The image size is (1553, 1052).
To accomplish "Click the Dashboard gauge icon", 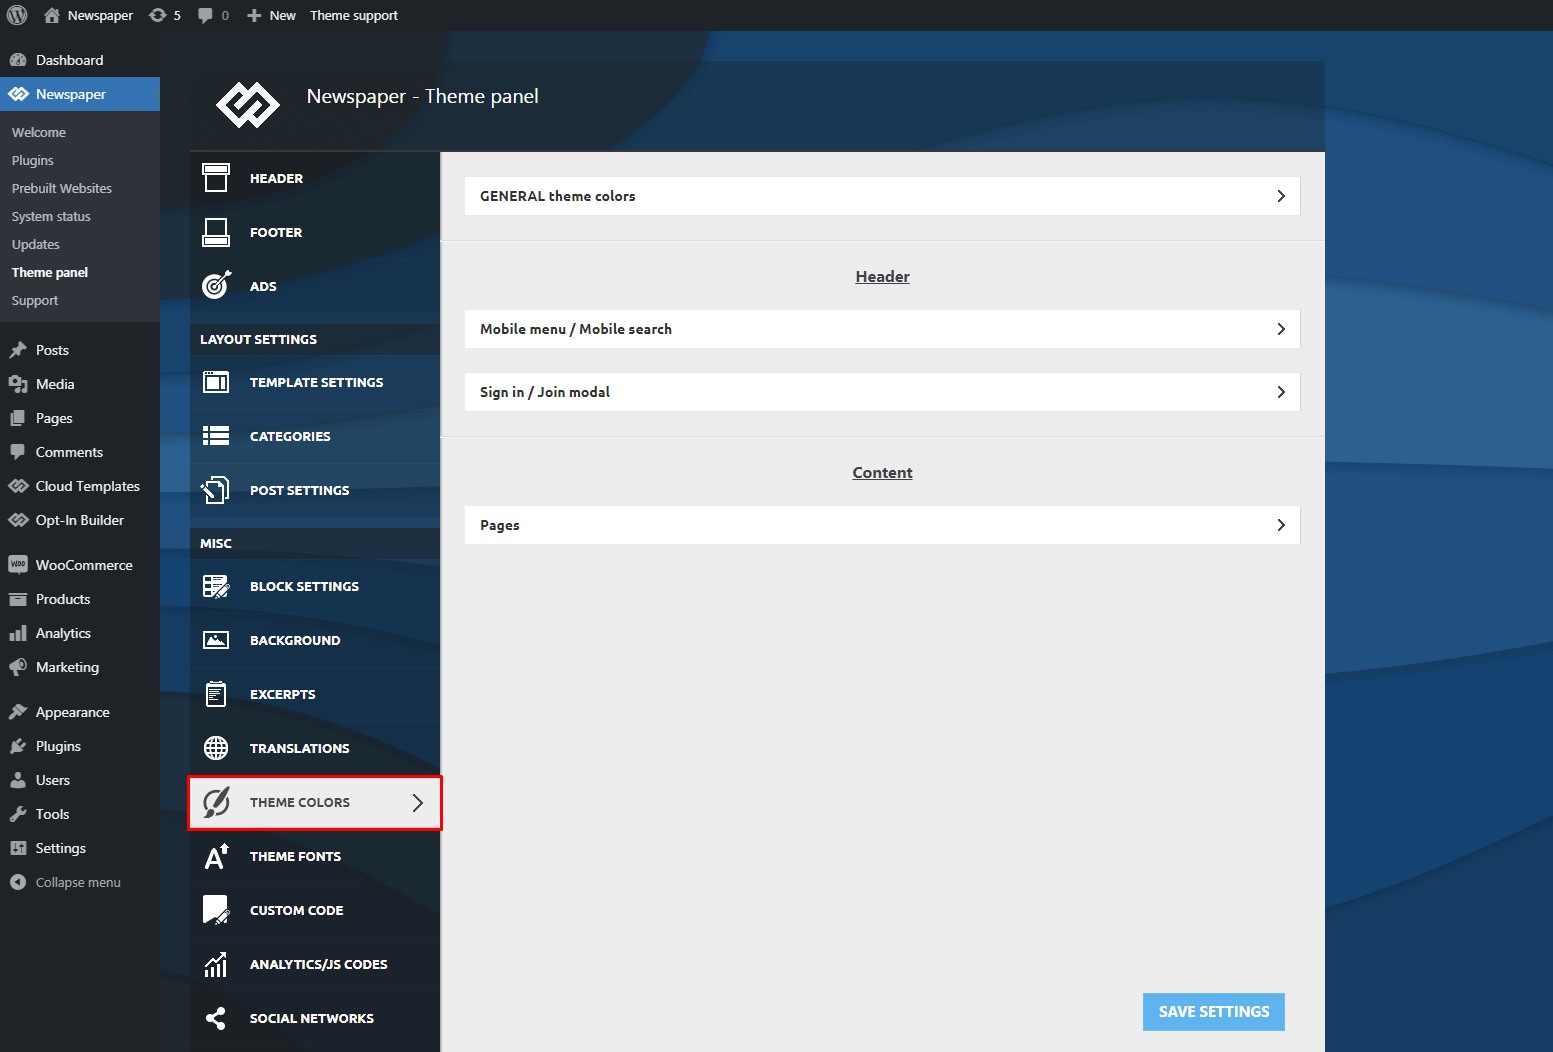I will [18, 60].
